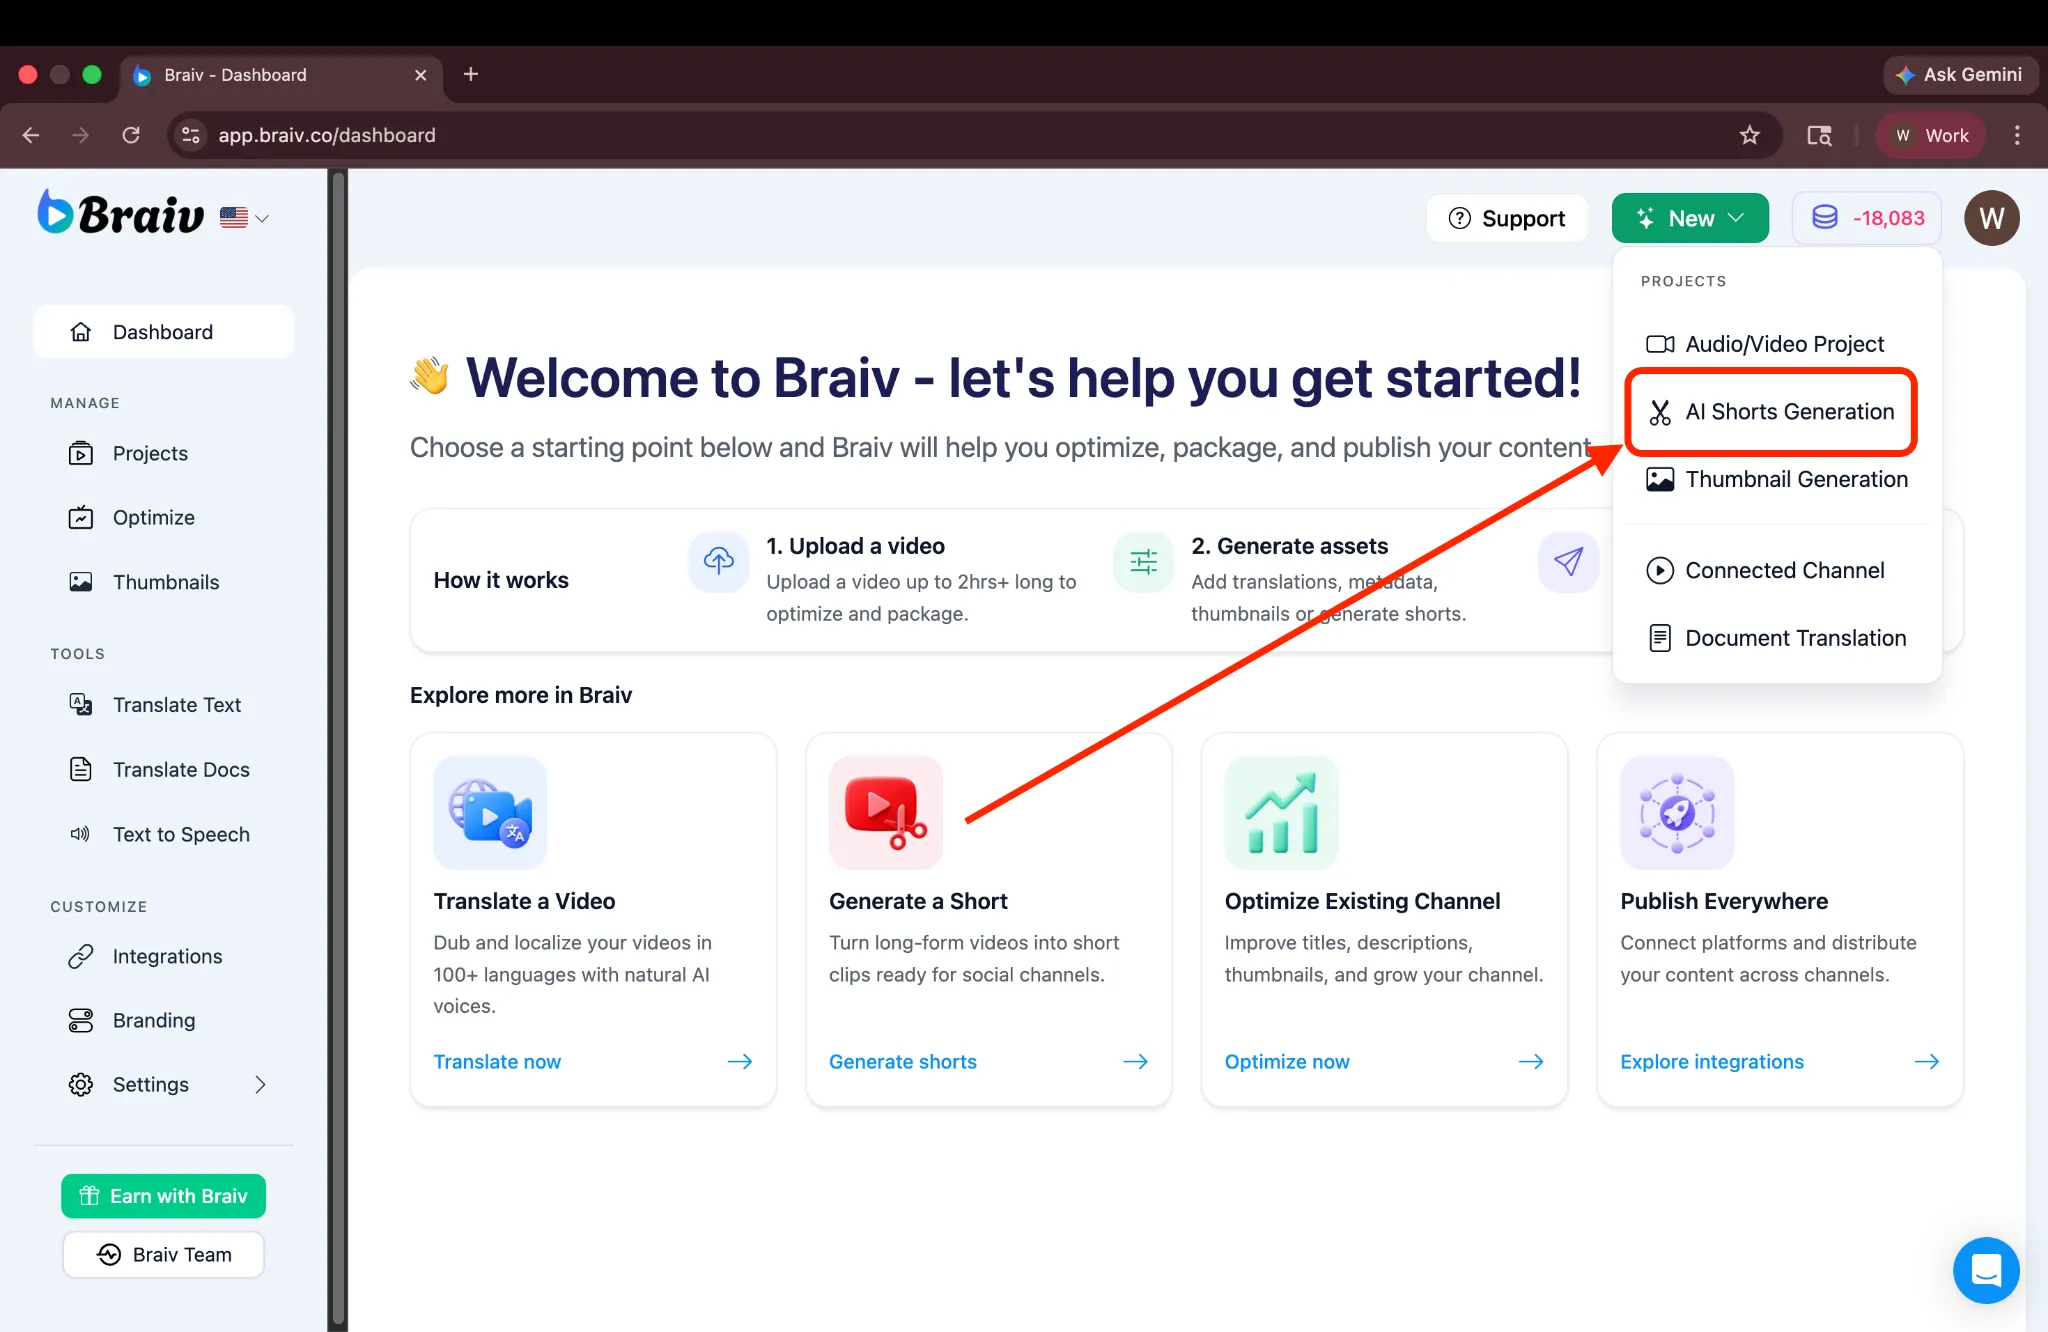
Task: Open the Ask Gemini button
Action: click(1960, 75)
